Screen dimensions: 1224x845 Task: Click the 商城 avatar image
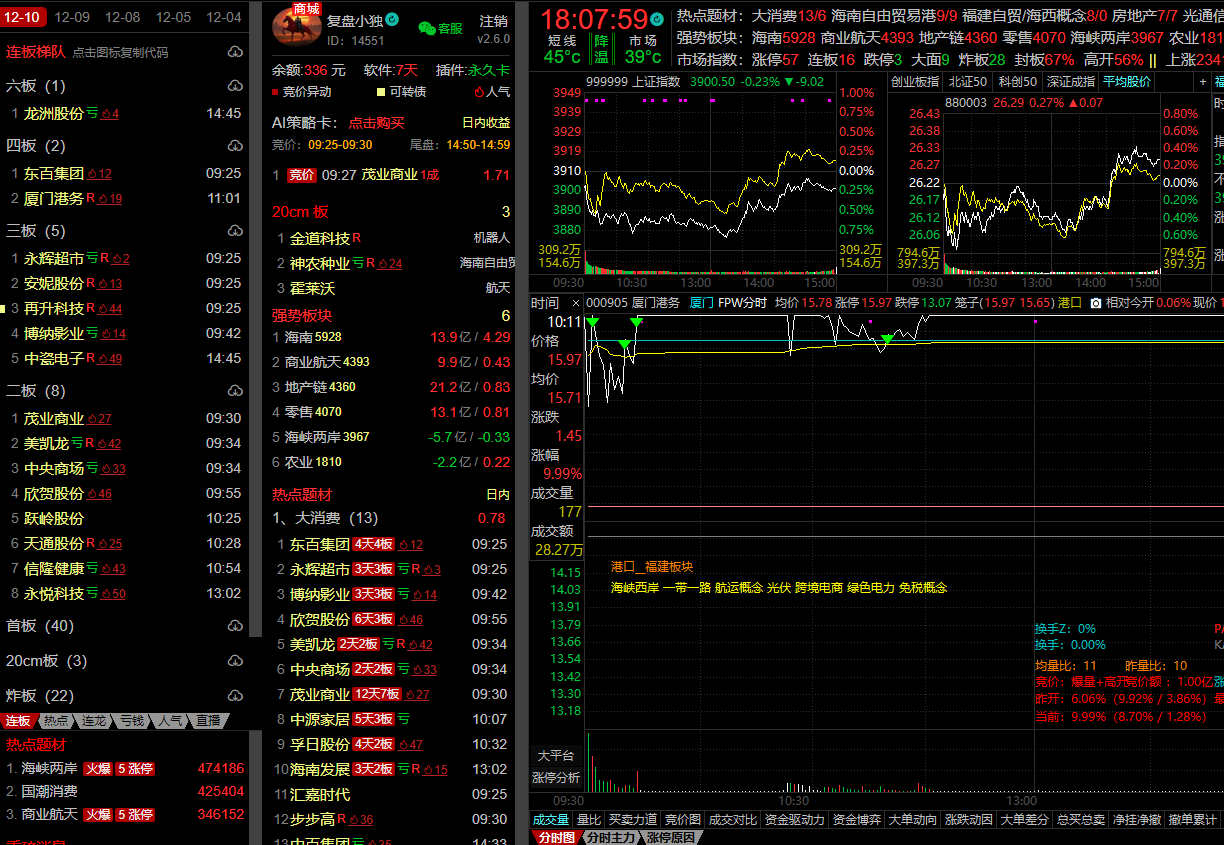297,25
